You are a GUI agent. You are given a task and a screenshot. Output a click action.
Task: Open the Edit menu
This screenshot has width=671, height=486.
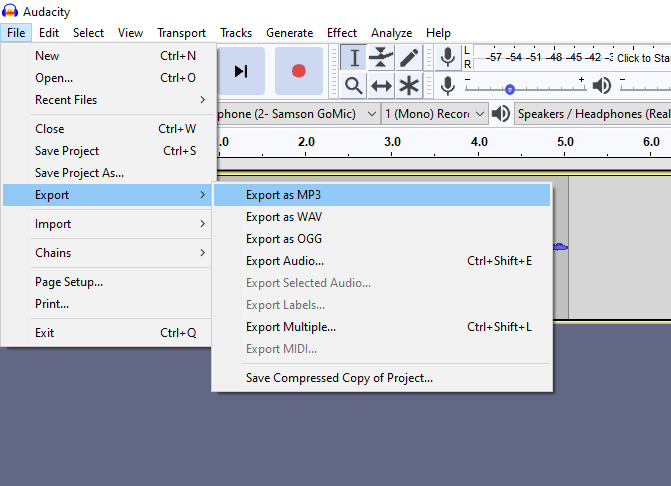(x=49, y=33)
